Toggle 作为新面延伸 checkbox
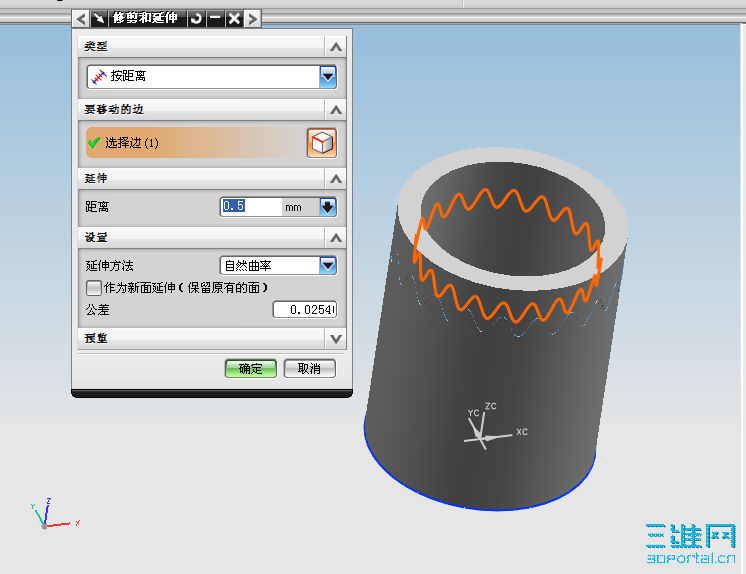The width and height of the screenshot is (746, 574). [94, 288]
